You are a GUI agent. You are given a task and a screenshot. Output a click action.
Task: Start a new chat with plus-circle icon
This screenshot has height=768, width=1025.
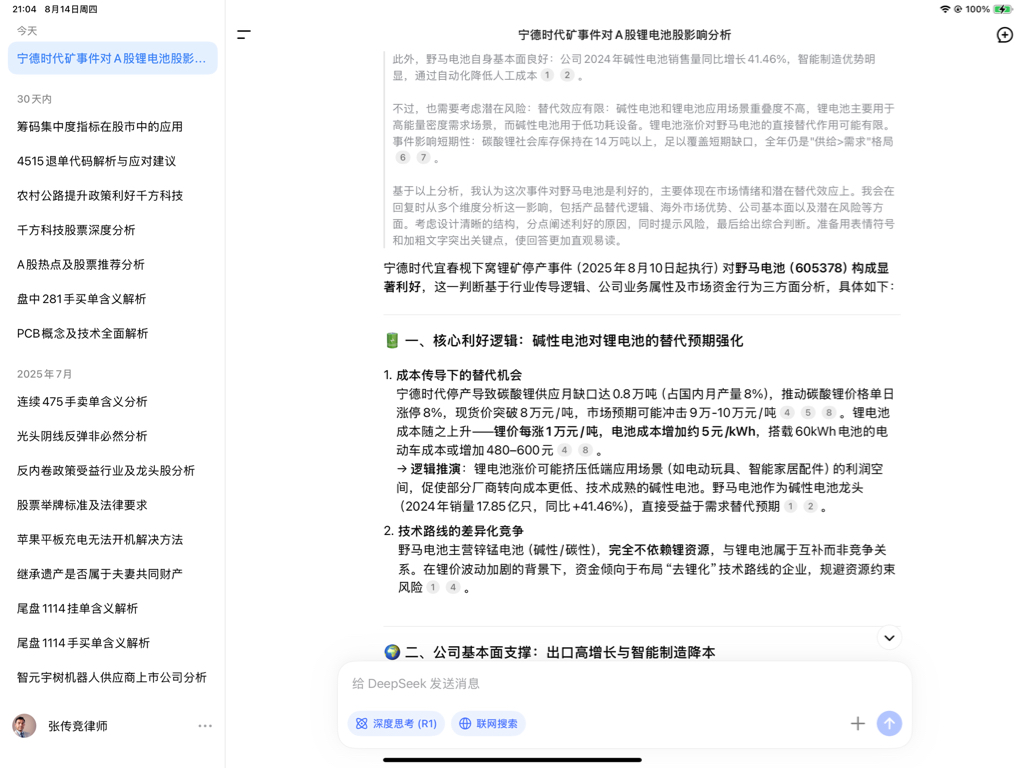click(1005, 35)
